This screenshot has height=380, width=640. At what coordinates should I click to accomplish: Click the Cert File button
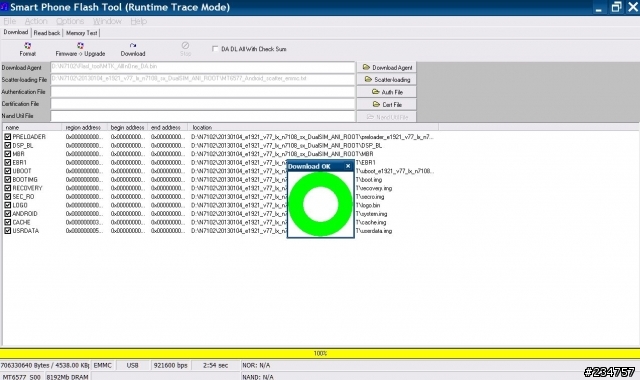387,104
